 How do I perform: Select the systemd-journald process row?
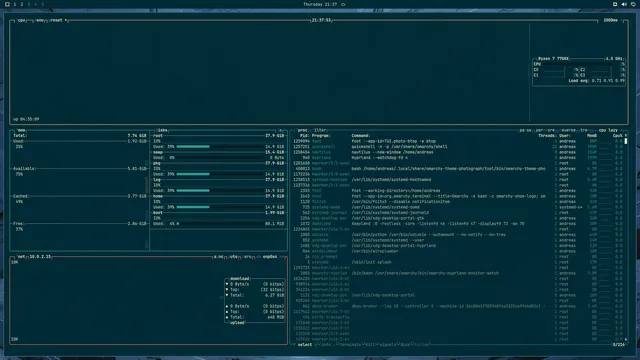tap(458, 213)
